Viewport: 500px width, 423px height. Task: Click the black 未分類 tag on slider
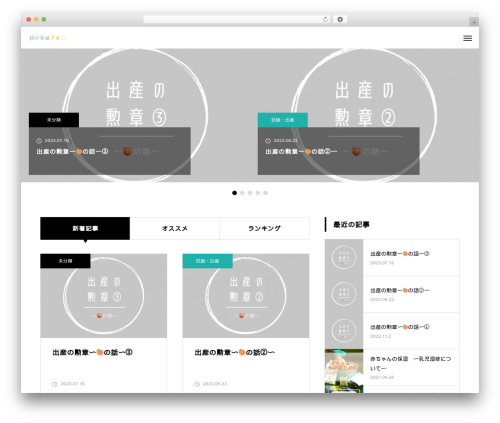click(54, 120)
